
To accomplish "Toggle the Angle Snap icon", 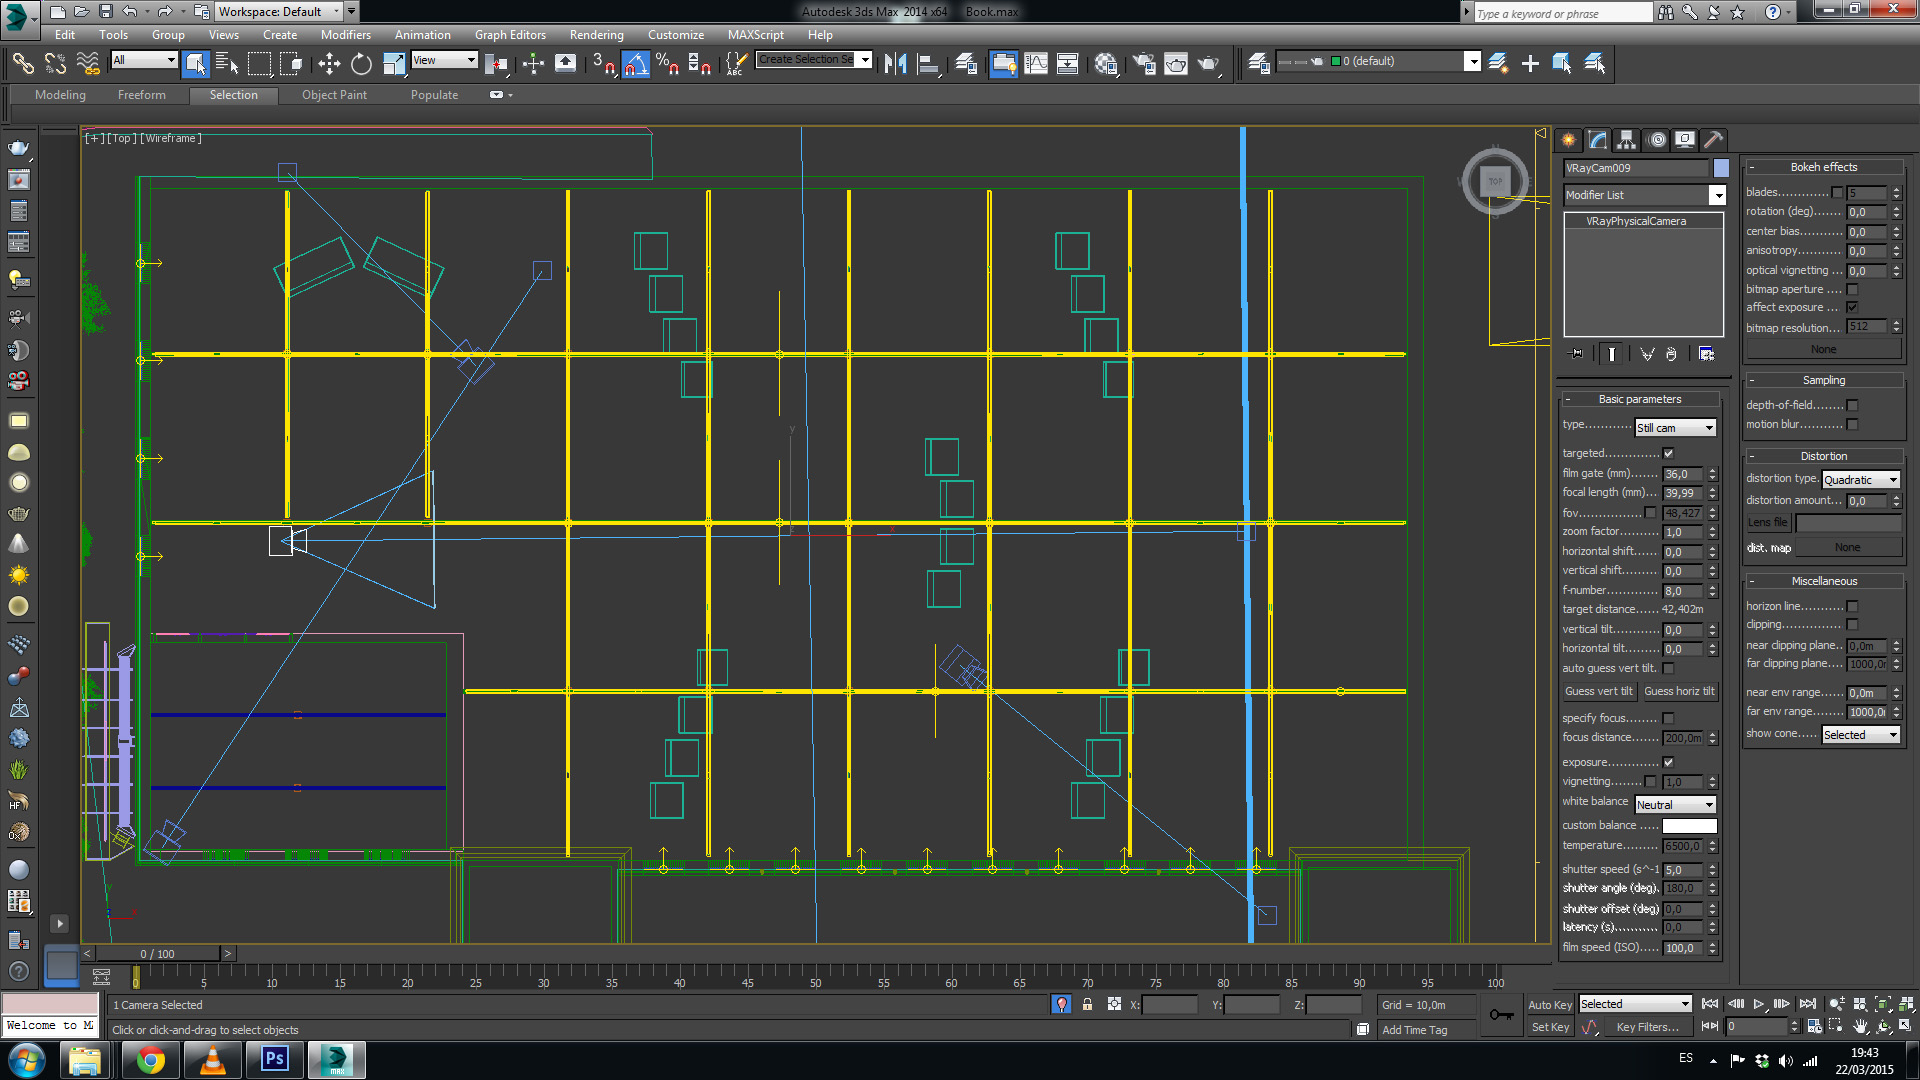I will tap(636, 64).
